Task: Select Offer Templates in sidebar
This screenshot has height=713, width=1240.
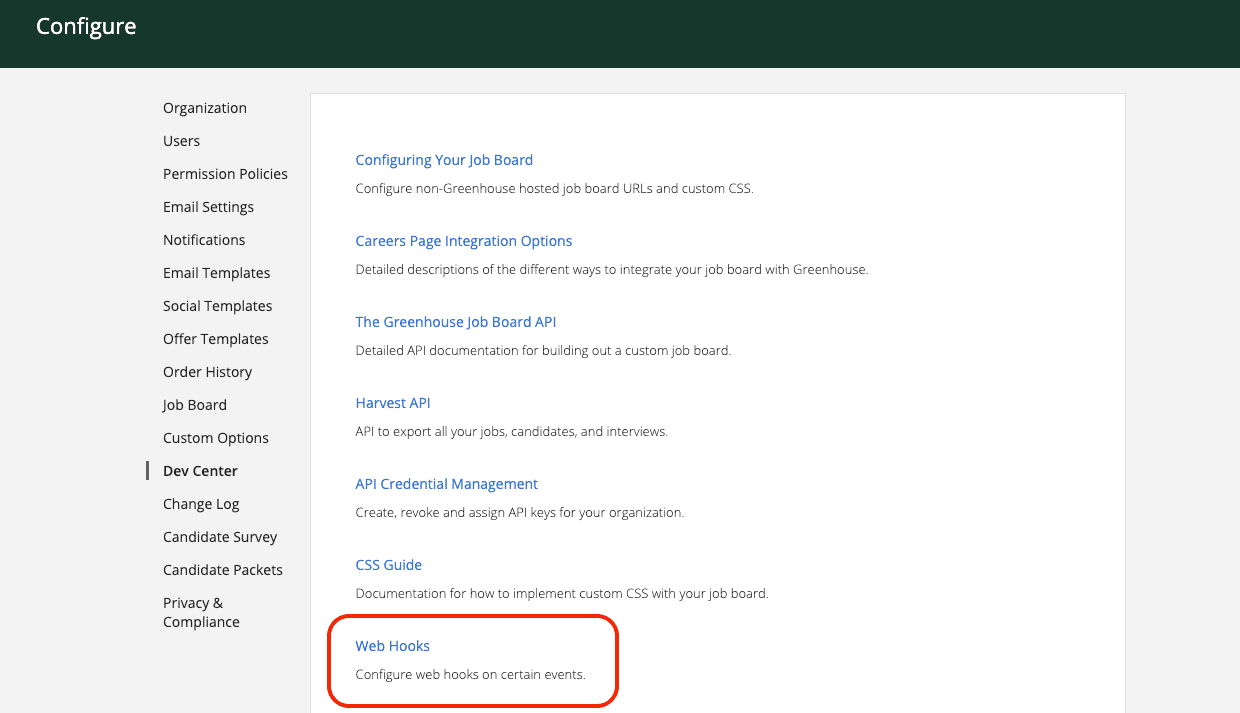Action: [x=215, y=339]
